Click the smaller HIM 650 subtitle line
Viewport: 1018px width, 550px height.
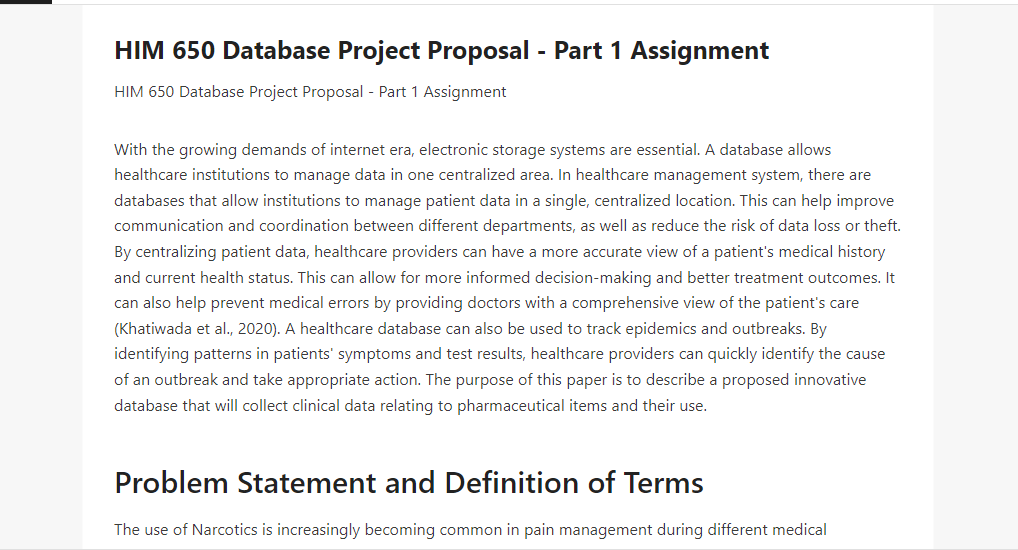point(310,92)
